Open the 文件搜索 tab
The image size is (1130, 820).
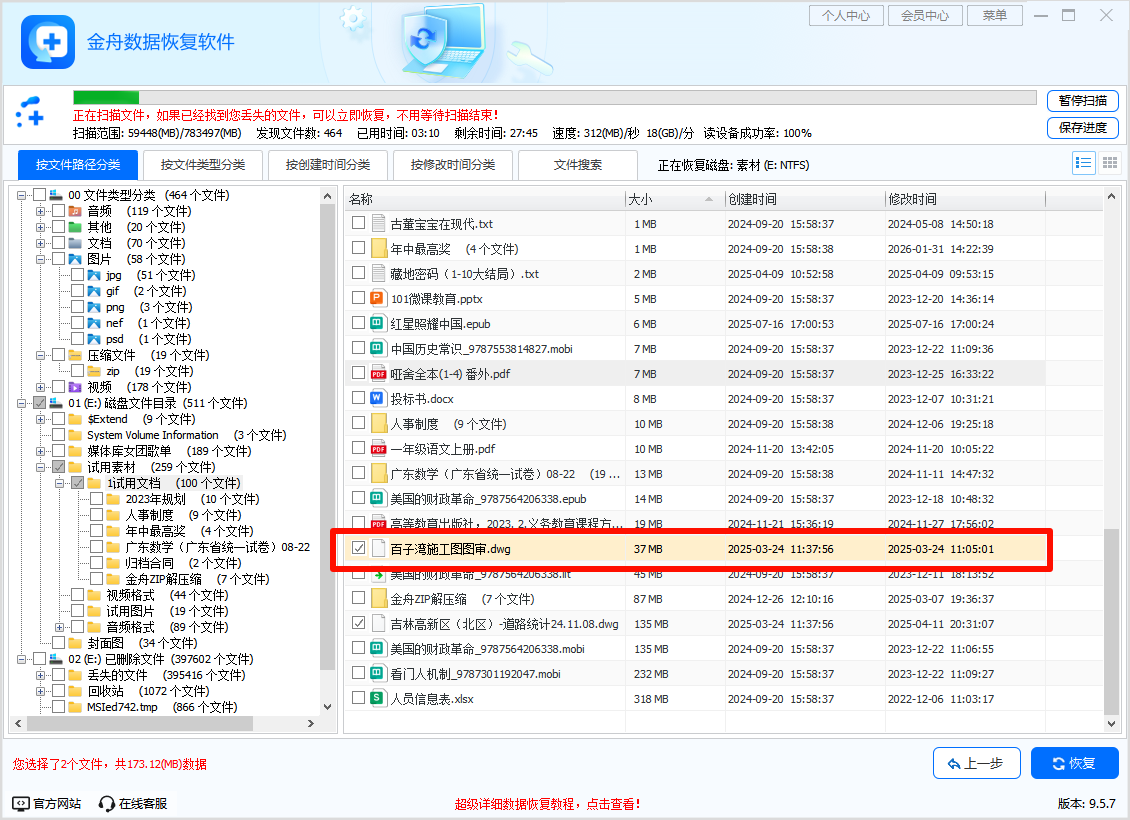click(x=578, y=165)
